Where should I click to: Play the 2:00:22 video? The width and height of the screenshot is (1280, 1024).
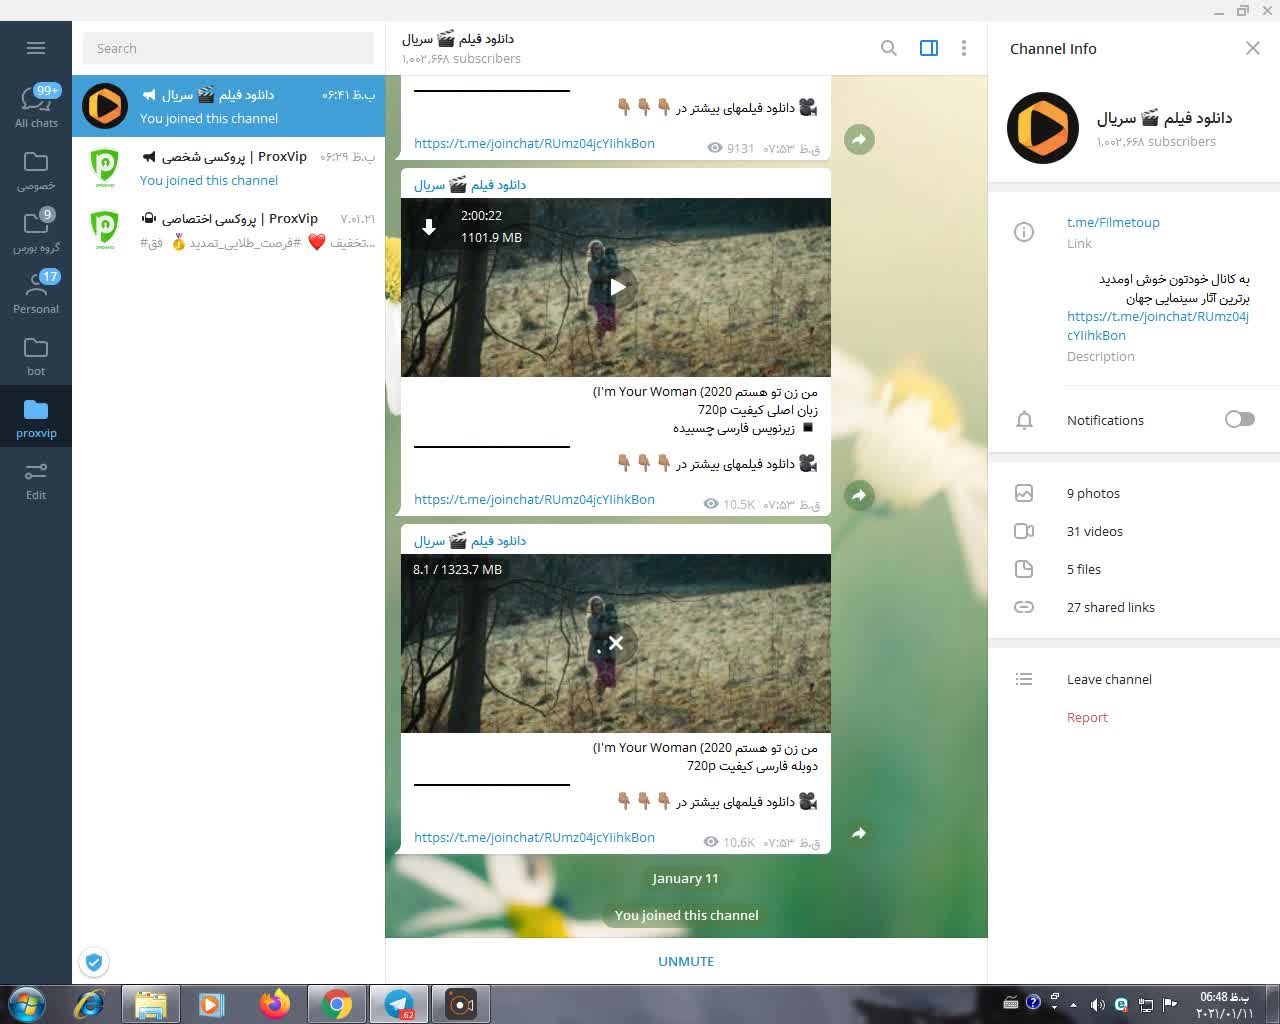click(616, 287)
